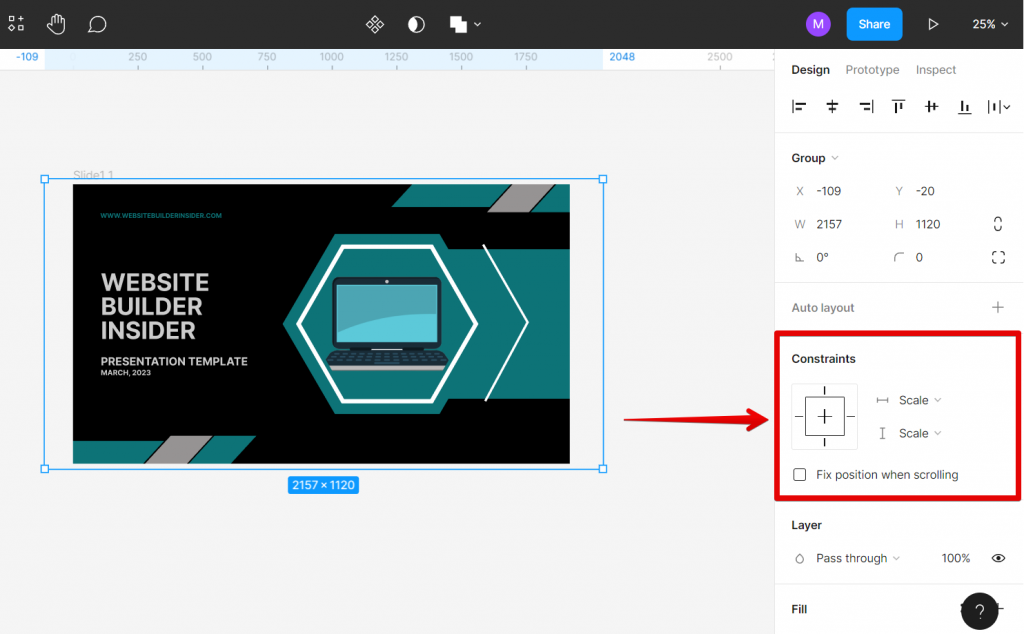Start presentation with the play button
Screen dimensions: 1024x634
click(x=933, y=24)
